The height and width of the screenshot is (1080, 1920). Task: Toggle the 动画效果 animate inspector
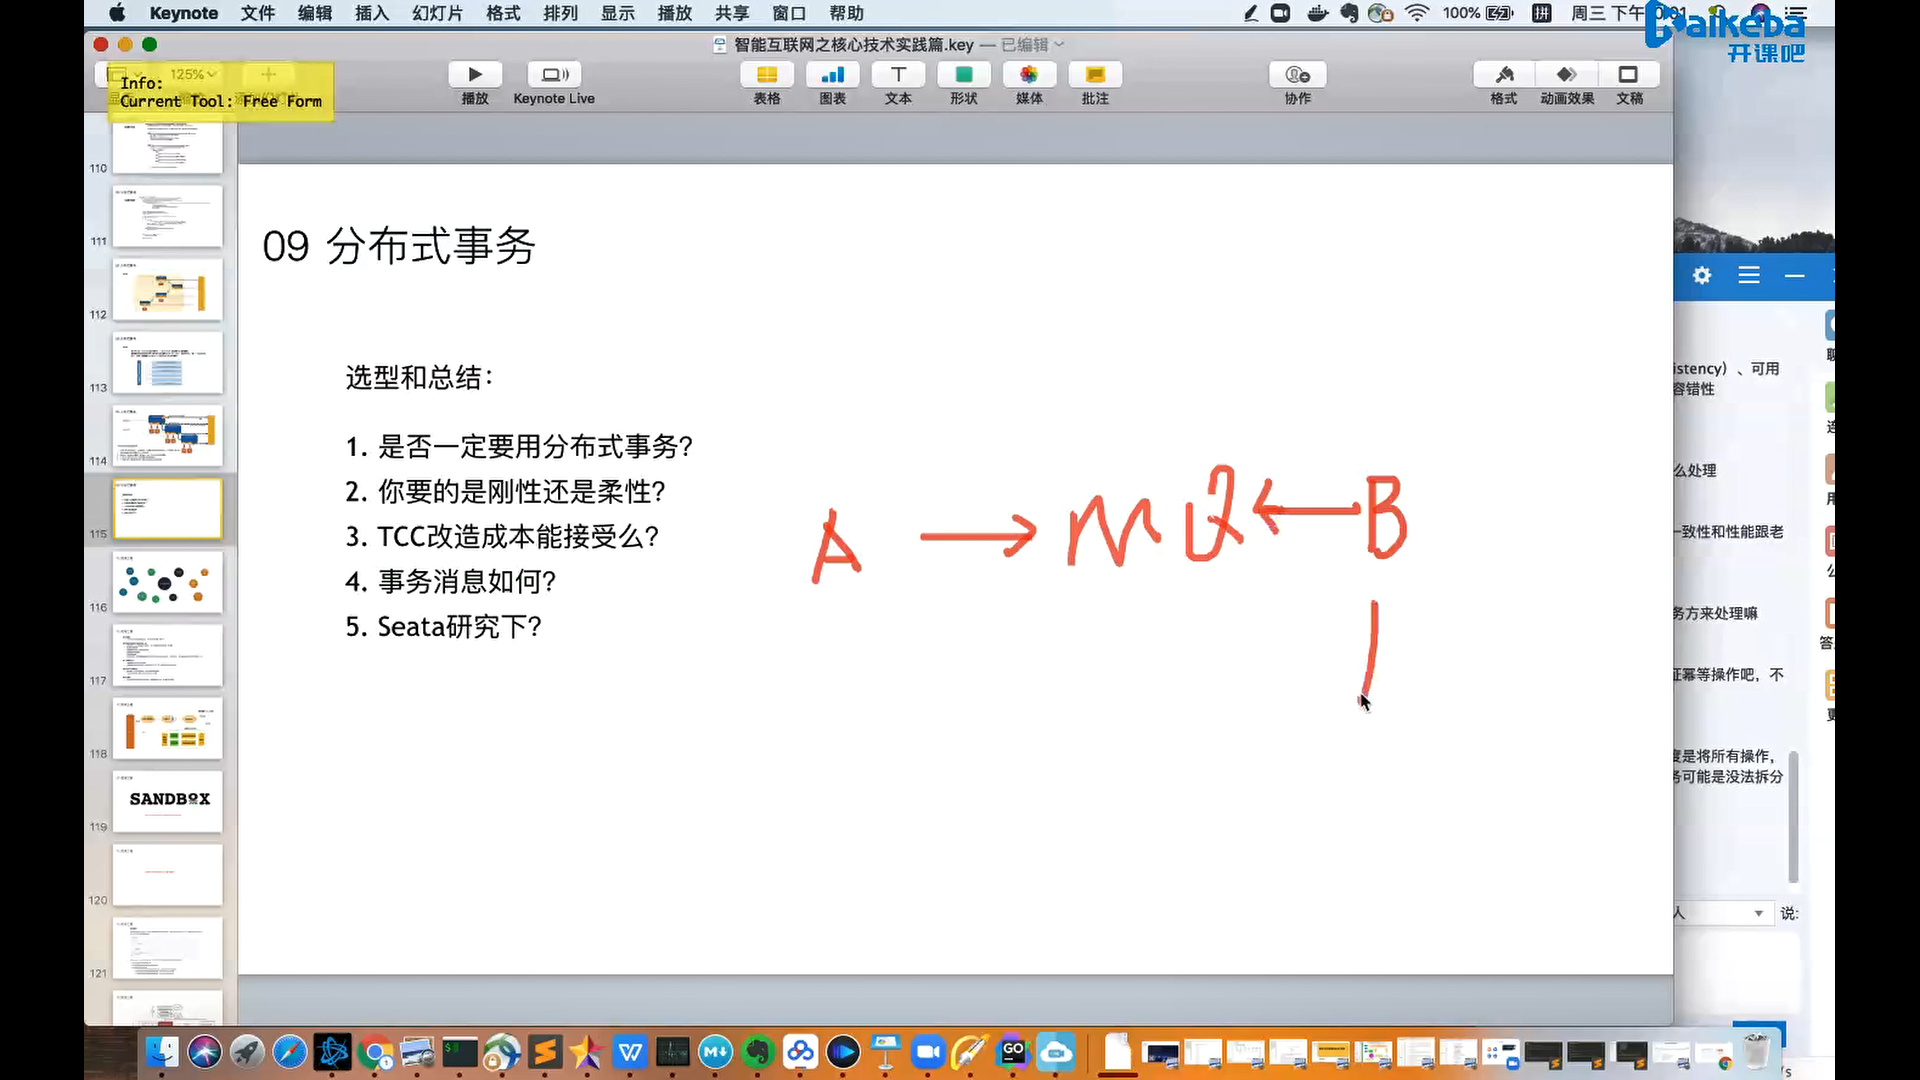point(1567,75)
